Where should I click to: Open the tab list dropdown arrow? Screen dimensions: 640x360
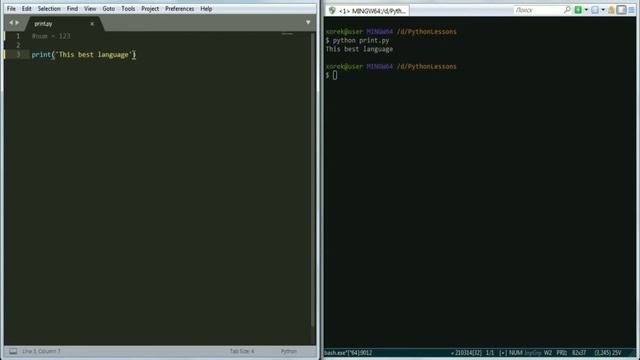point(308,22)
